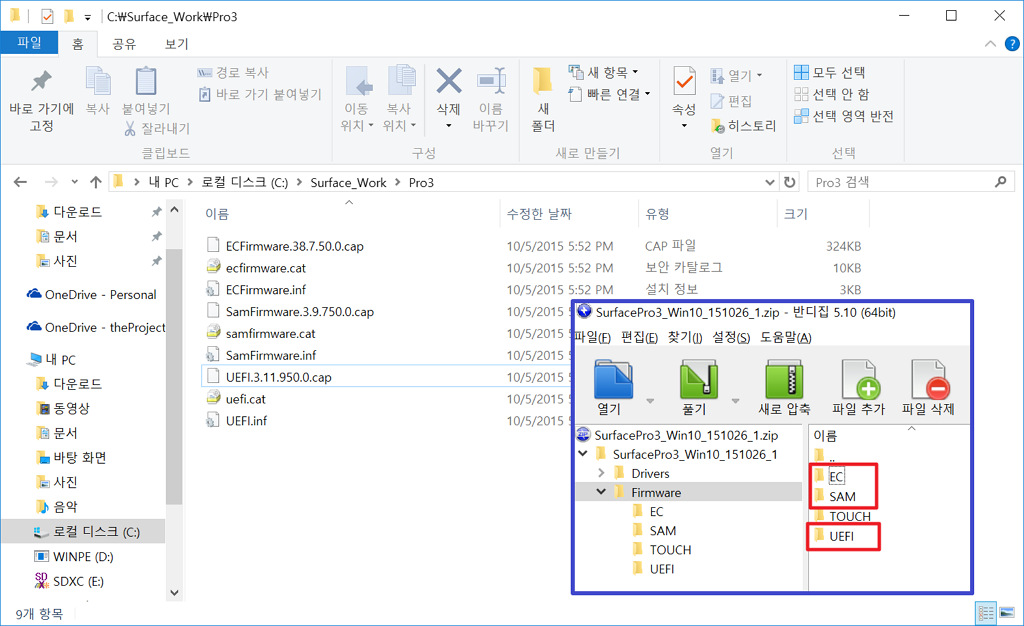
Task: Sort by Date modified (수정한 날짜) header
Action: click(539, 213)
